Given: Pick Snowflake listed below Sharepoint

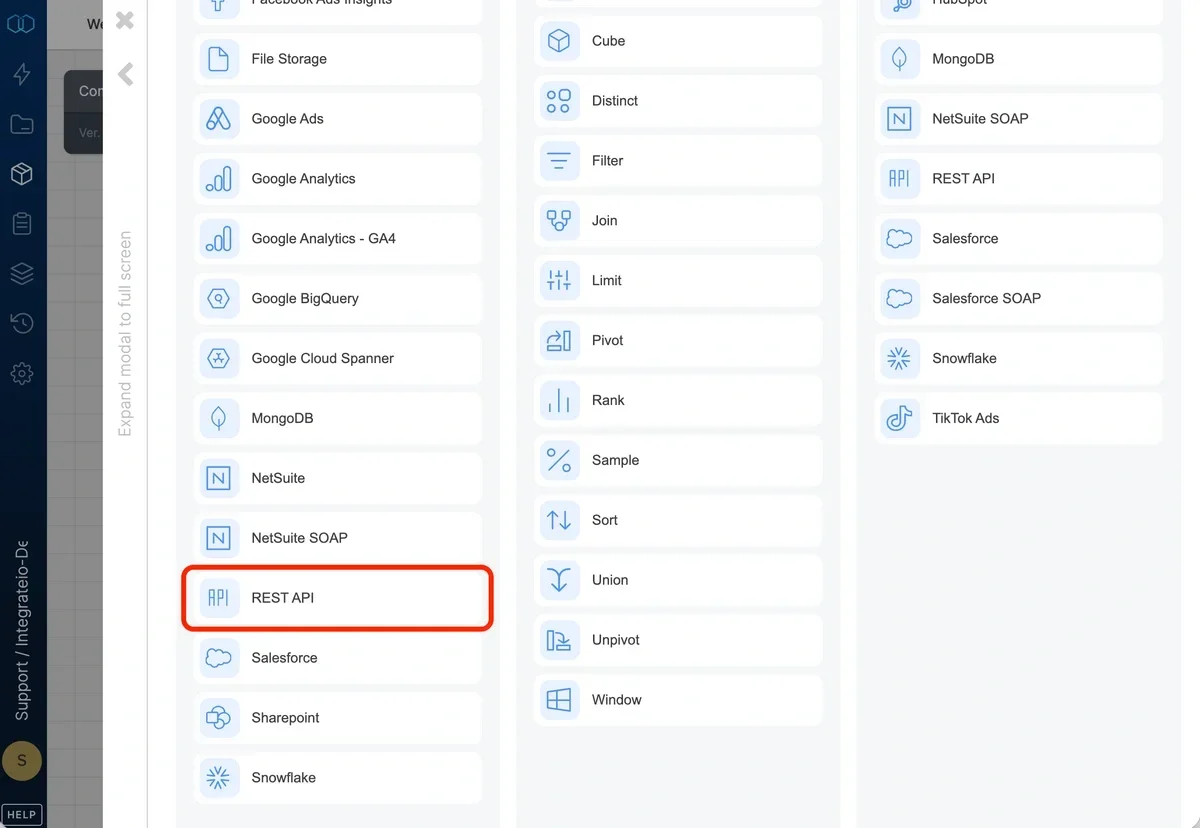Looking at the screenshot, I should pyautogui.click(x=338, y=778).
